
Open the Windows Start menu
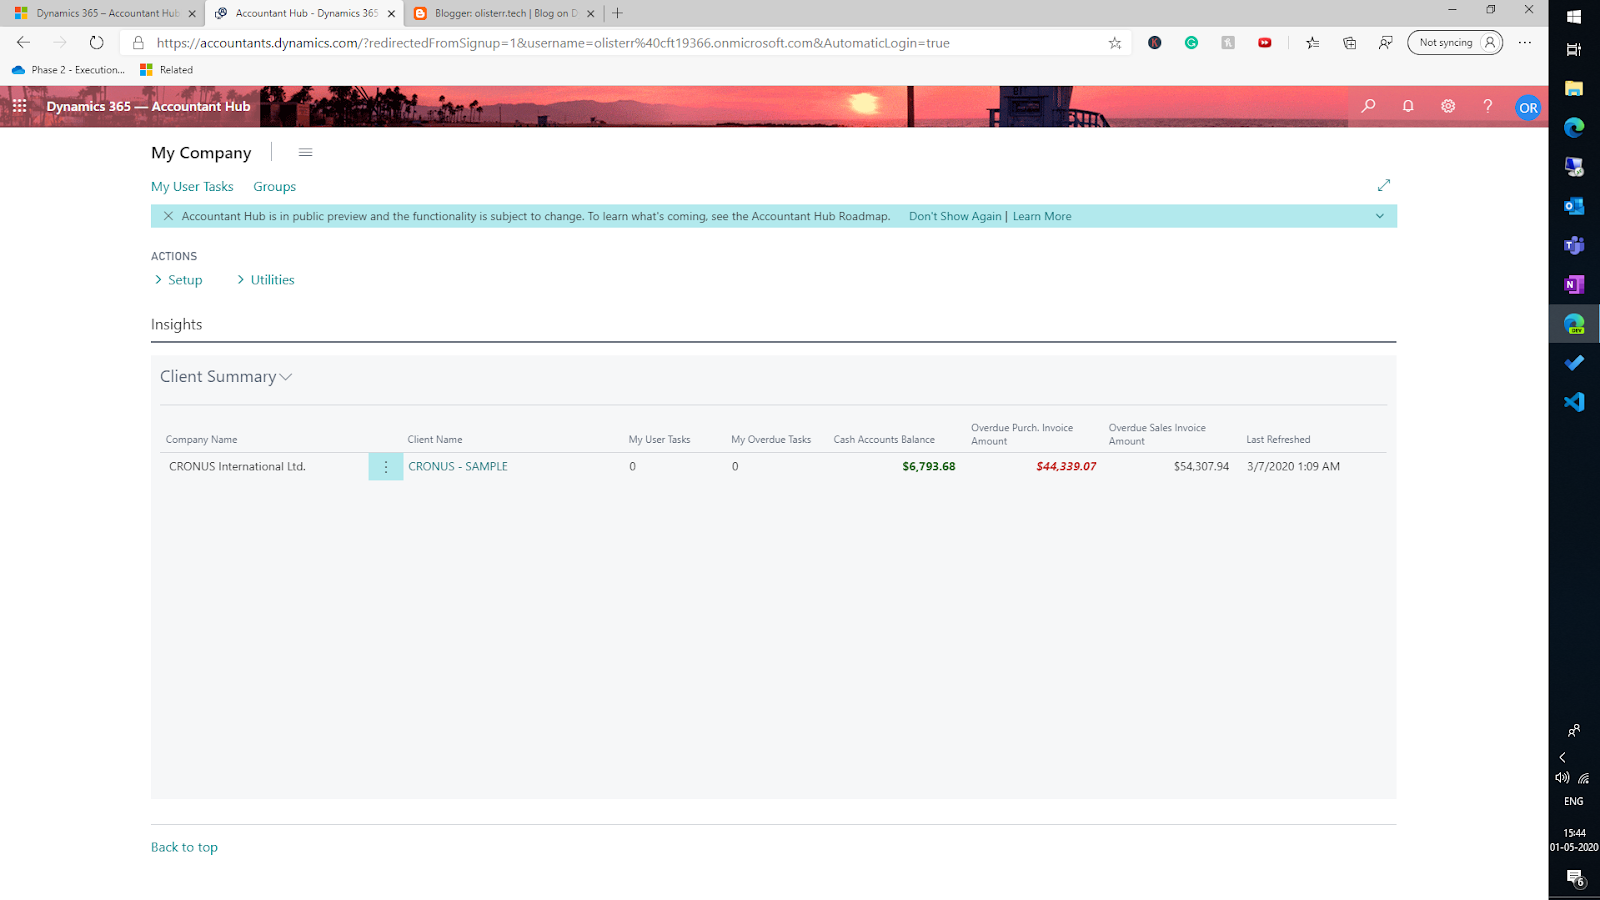(x=1574, y=16)
